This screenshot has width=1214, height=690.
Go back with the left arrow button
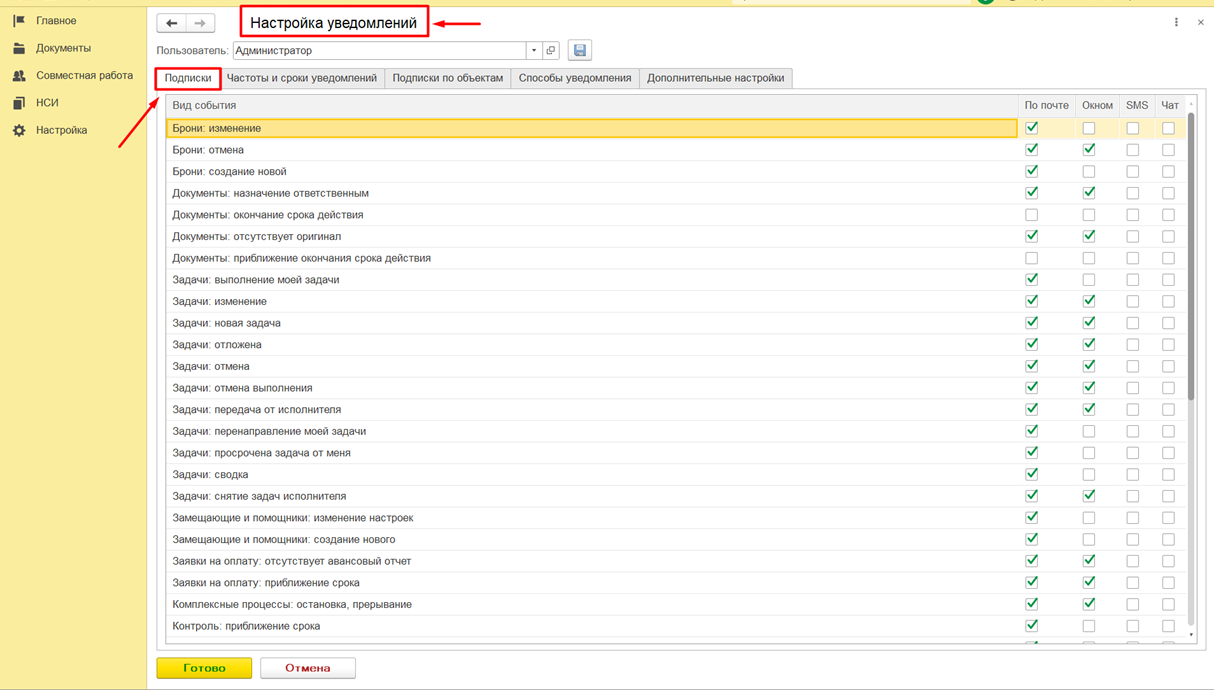pos(172,23)
